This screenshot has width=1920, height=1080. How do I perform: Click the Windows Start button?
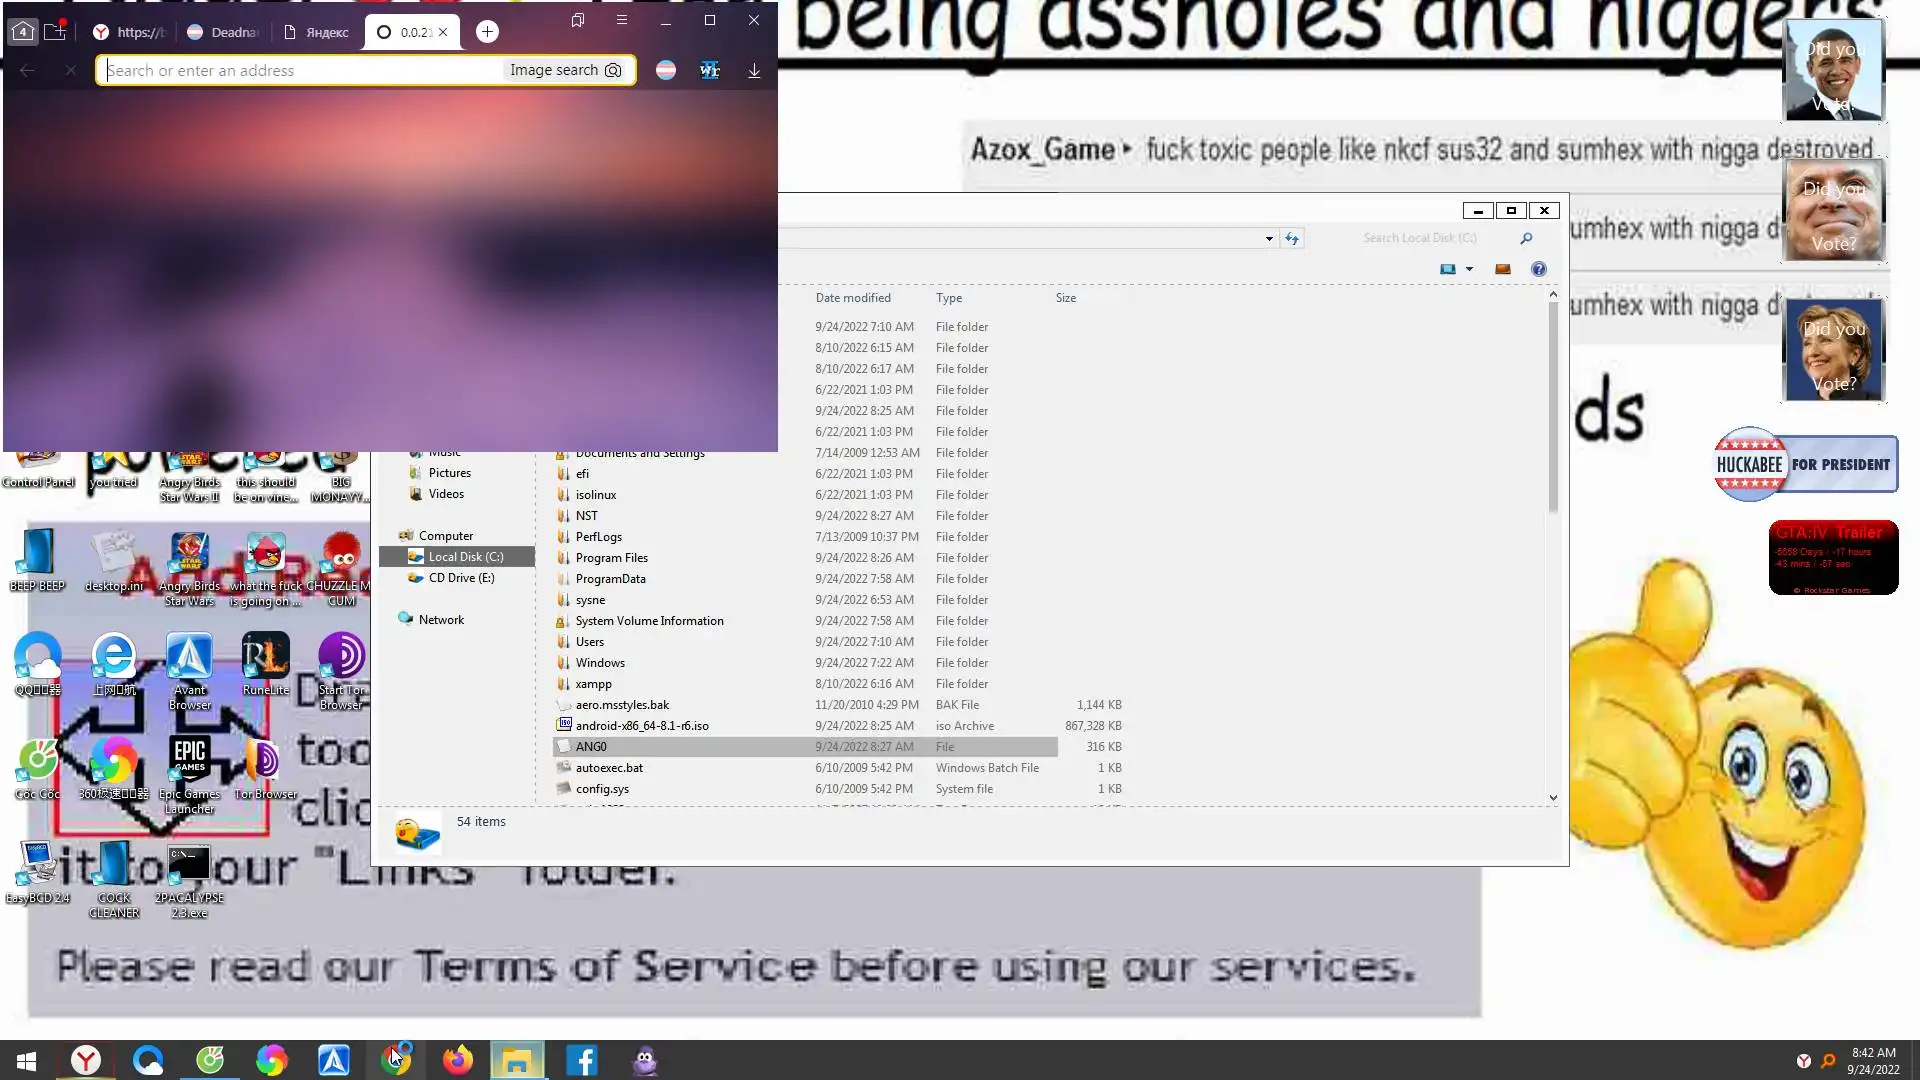27,1060
